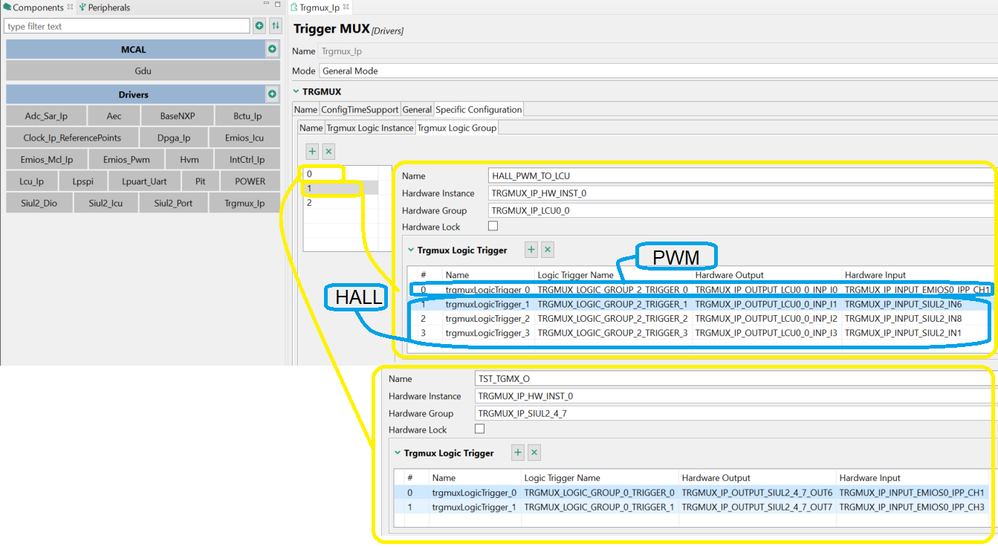998x547 pixels.
Task: Minimize the Components panel view
Action: [266, 4]
